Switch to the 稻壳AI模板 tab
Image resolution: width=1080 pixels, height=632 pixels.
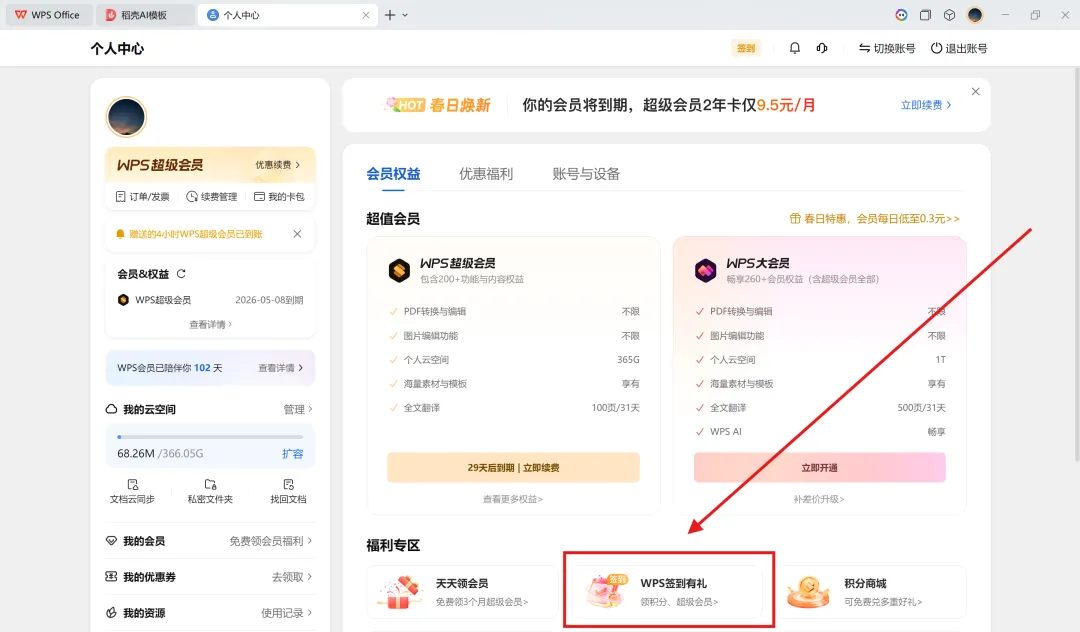pyautogui.click(x=145, y=14)
